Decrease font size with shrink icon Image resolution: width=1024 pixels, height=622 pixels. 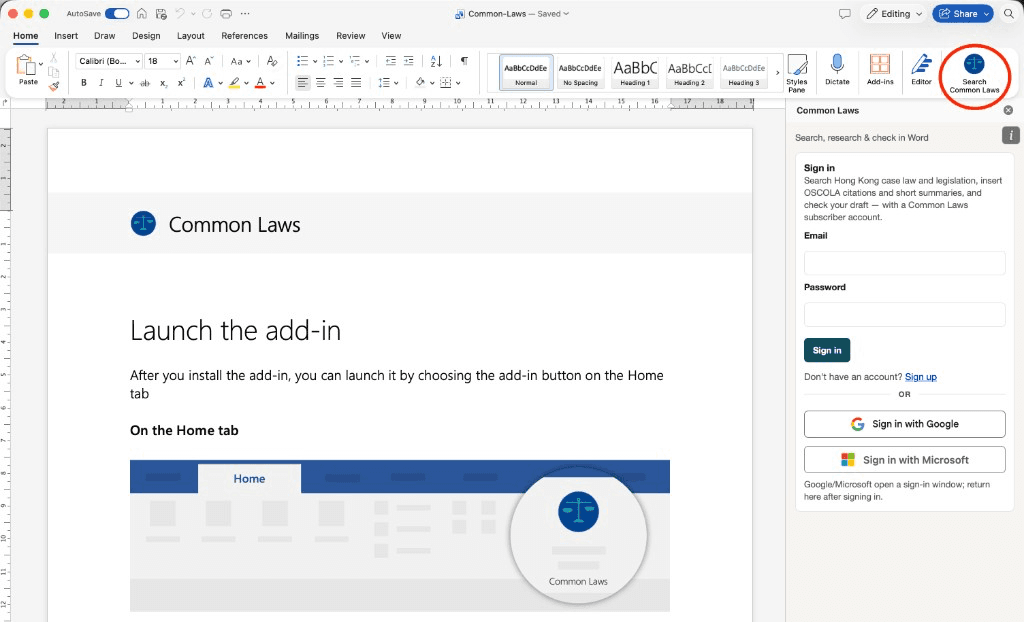(209, 61)
